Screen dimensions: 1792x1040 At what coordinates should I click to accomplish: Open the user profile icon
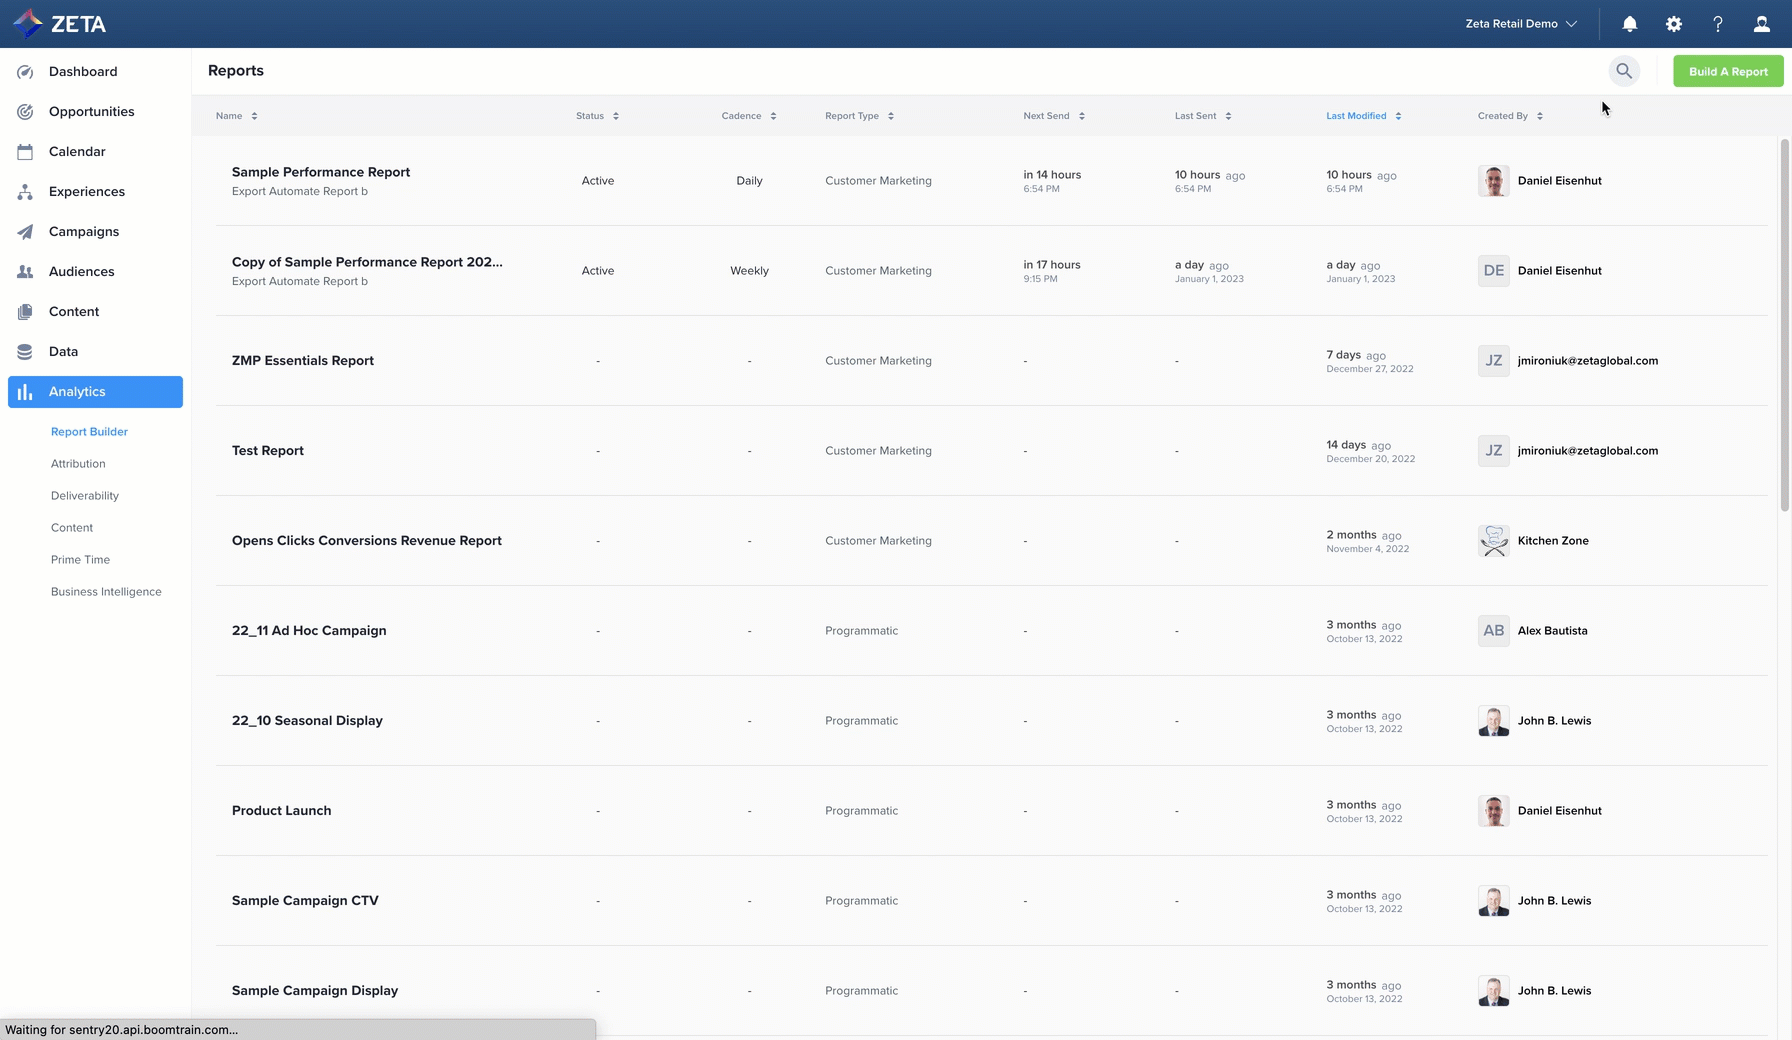click(x=1761, y=24)
